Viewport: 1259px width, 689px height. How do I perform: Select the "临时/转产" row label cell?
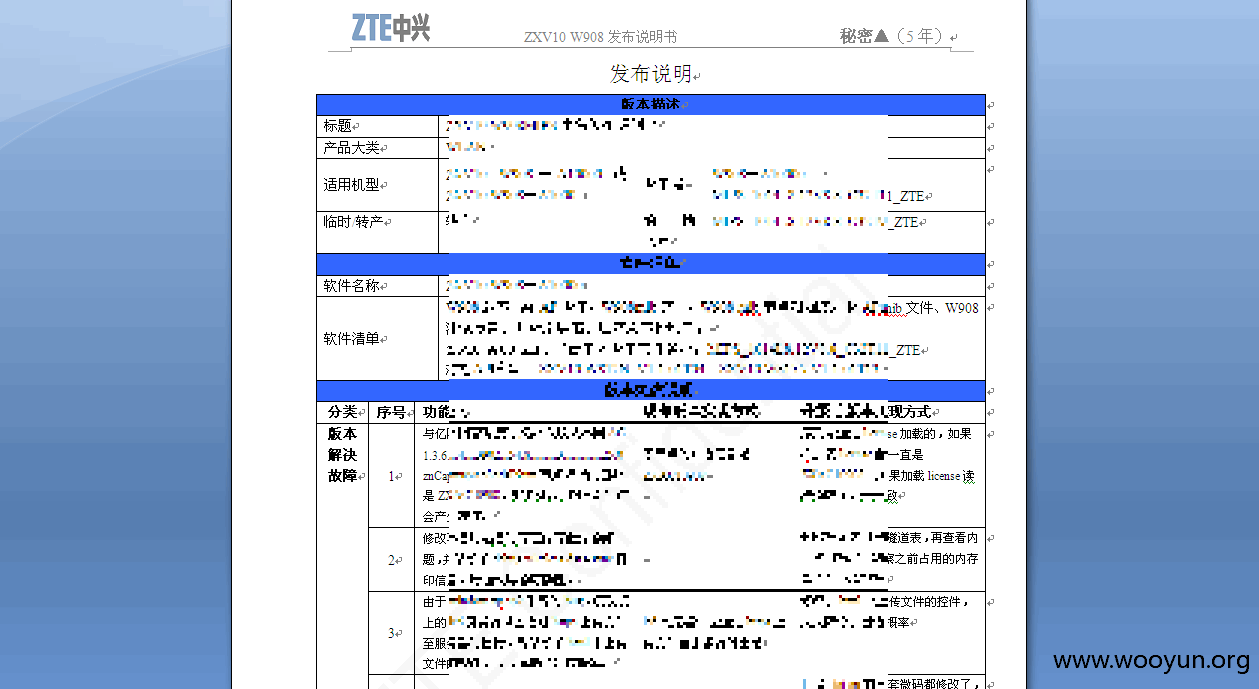(x=378, y=232)
